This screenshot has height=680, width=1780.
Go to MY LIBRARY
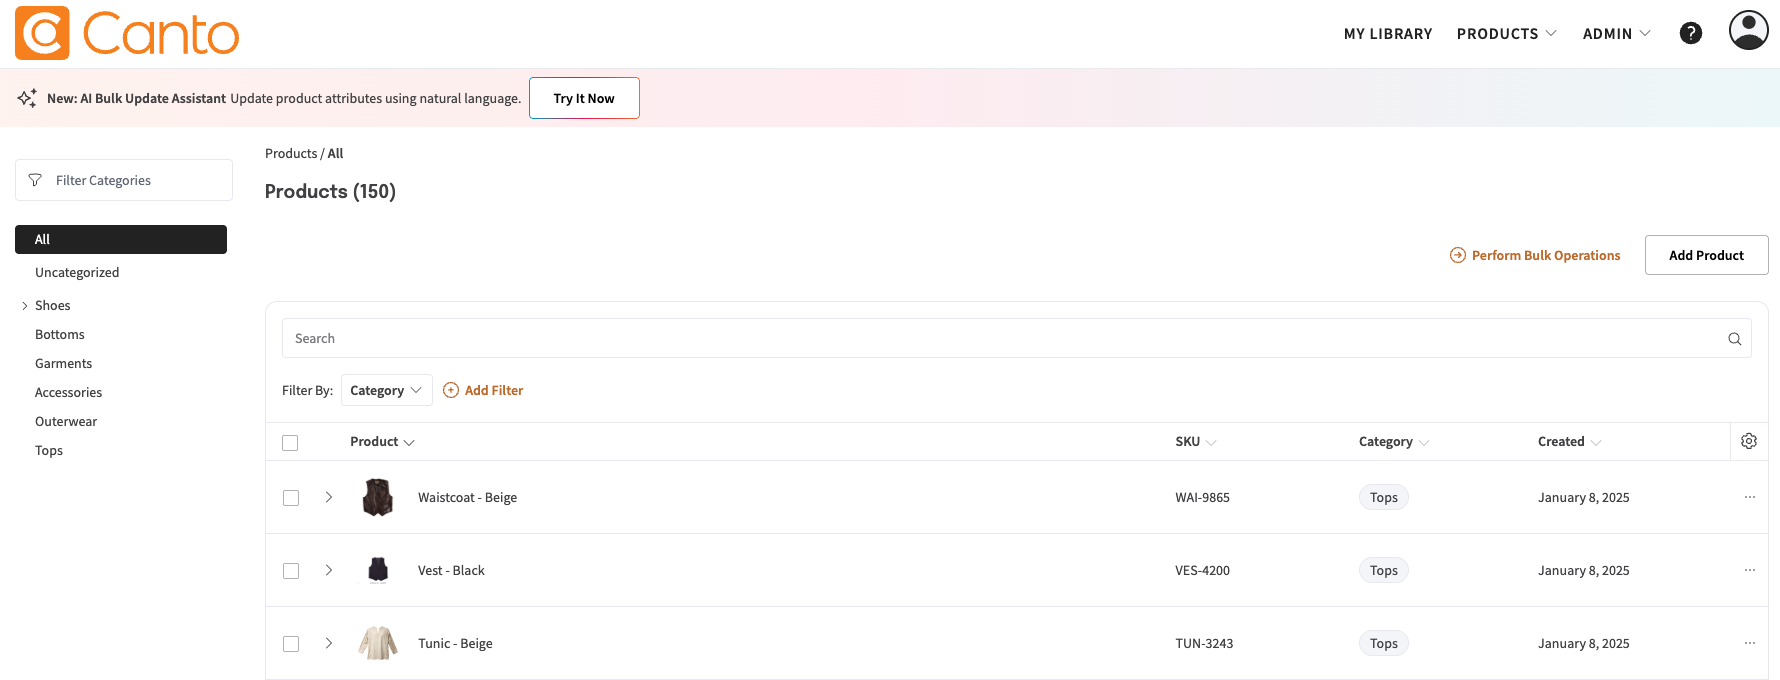click(x=1388, y=33)
